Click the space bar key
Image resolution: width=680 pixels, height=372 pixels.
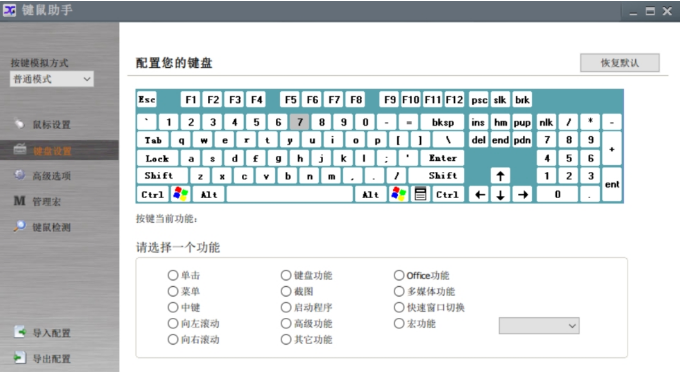[x=290, y=194]
